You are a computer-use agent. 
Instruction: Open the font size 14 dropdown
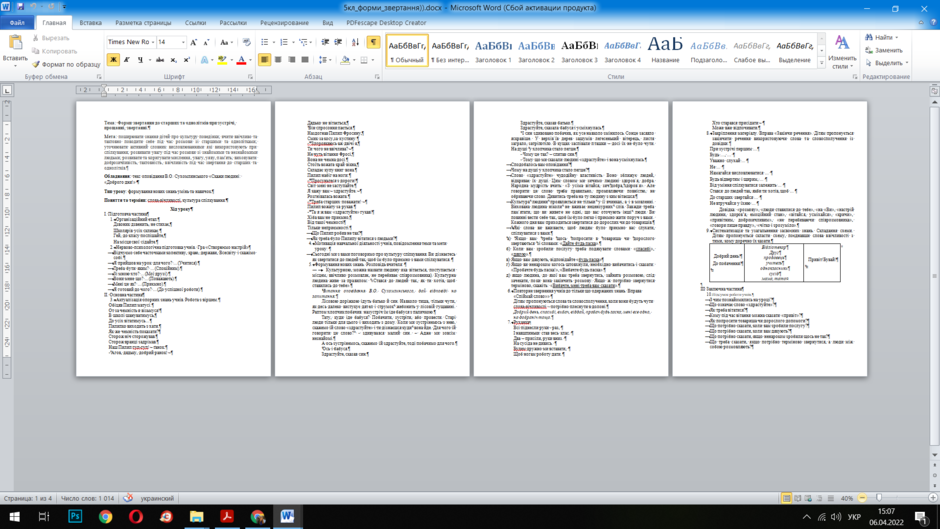pos(182,42)
